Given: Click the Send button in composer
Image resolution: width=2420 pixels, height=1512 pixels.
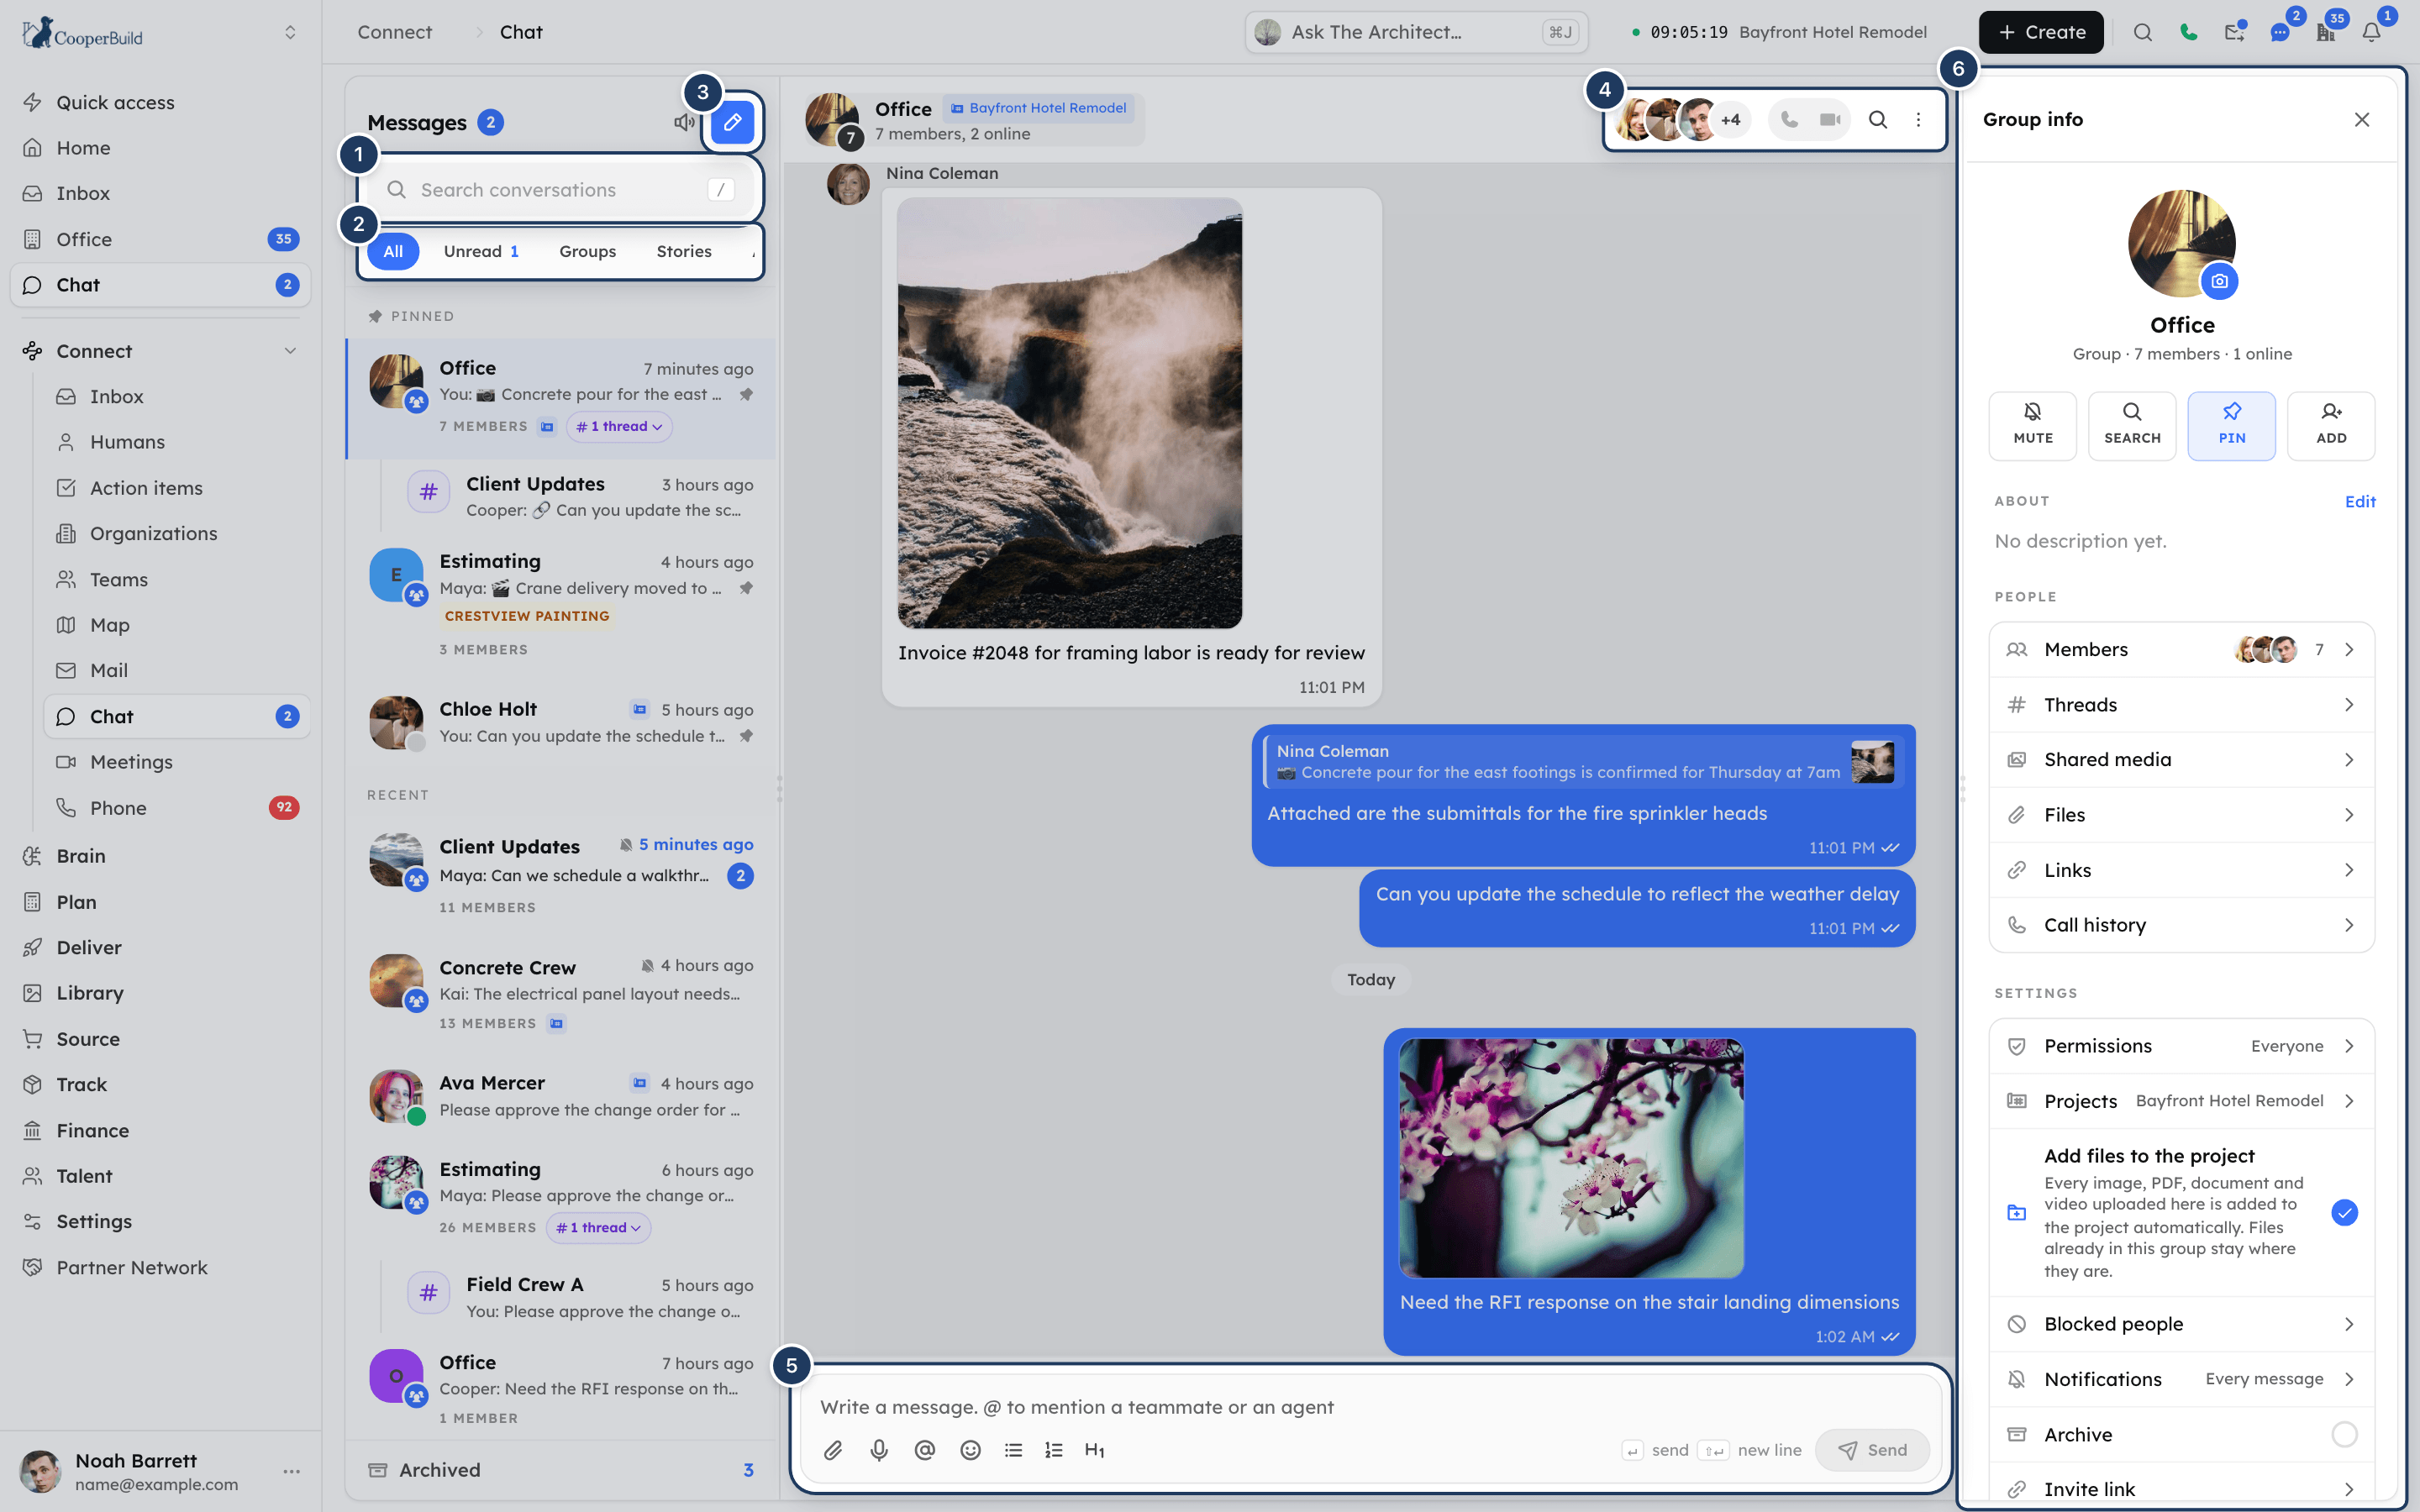Looking at the screenshot, I should click(x=1872, y=1450).
